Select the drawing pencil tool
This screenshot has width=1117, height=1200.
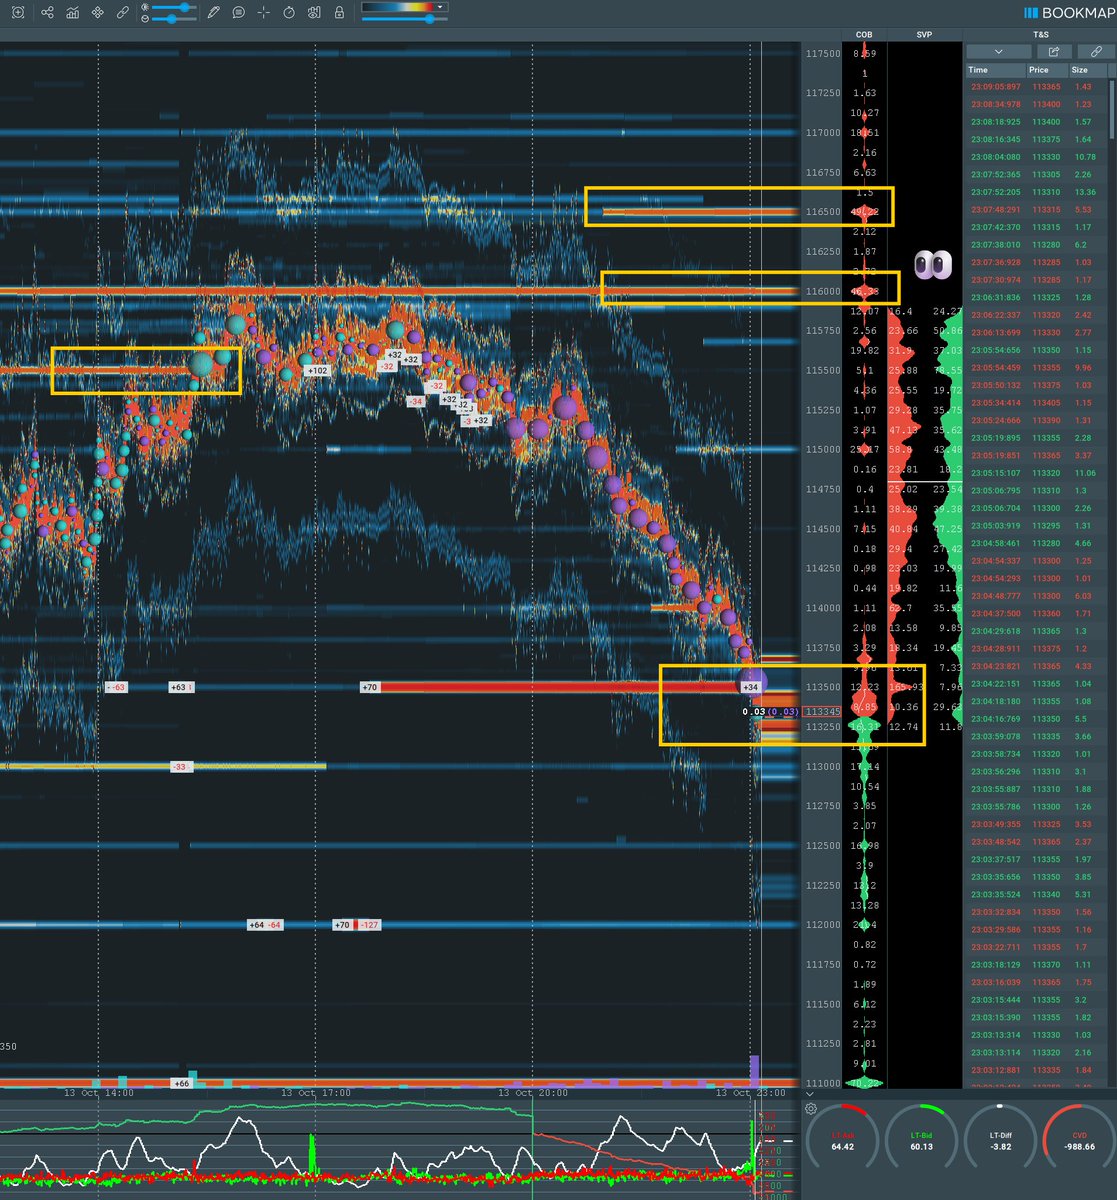213,11
